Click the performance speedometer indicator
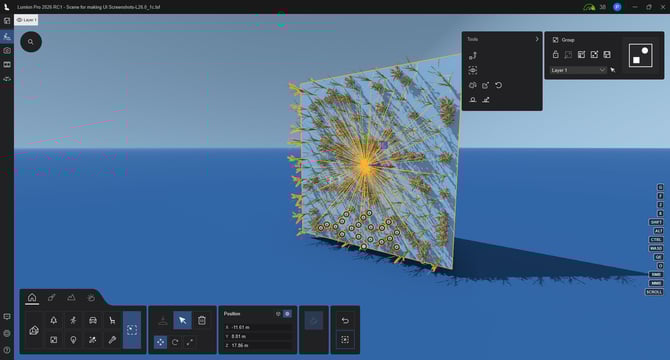This screenshot has height=360, width=670. (x=589, y=7)
